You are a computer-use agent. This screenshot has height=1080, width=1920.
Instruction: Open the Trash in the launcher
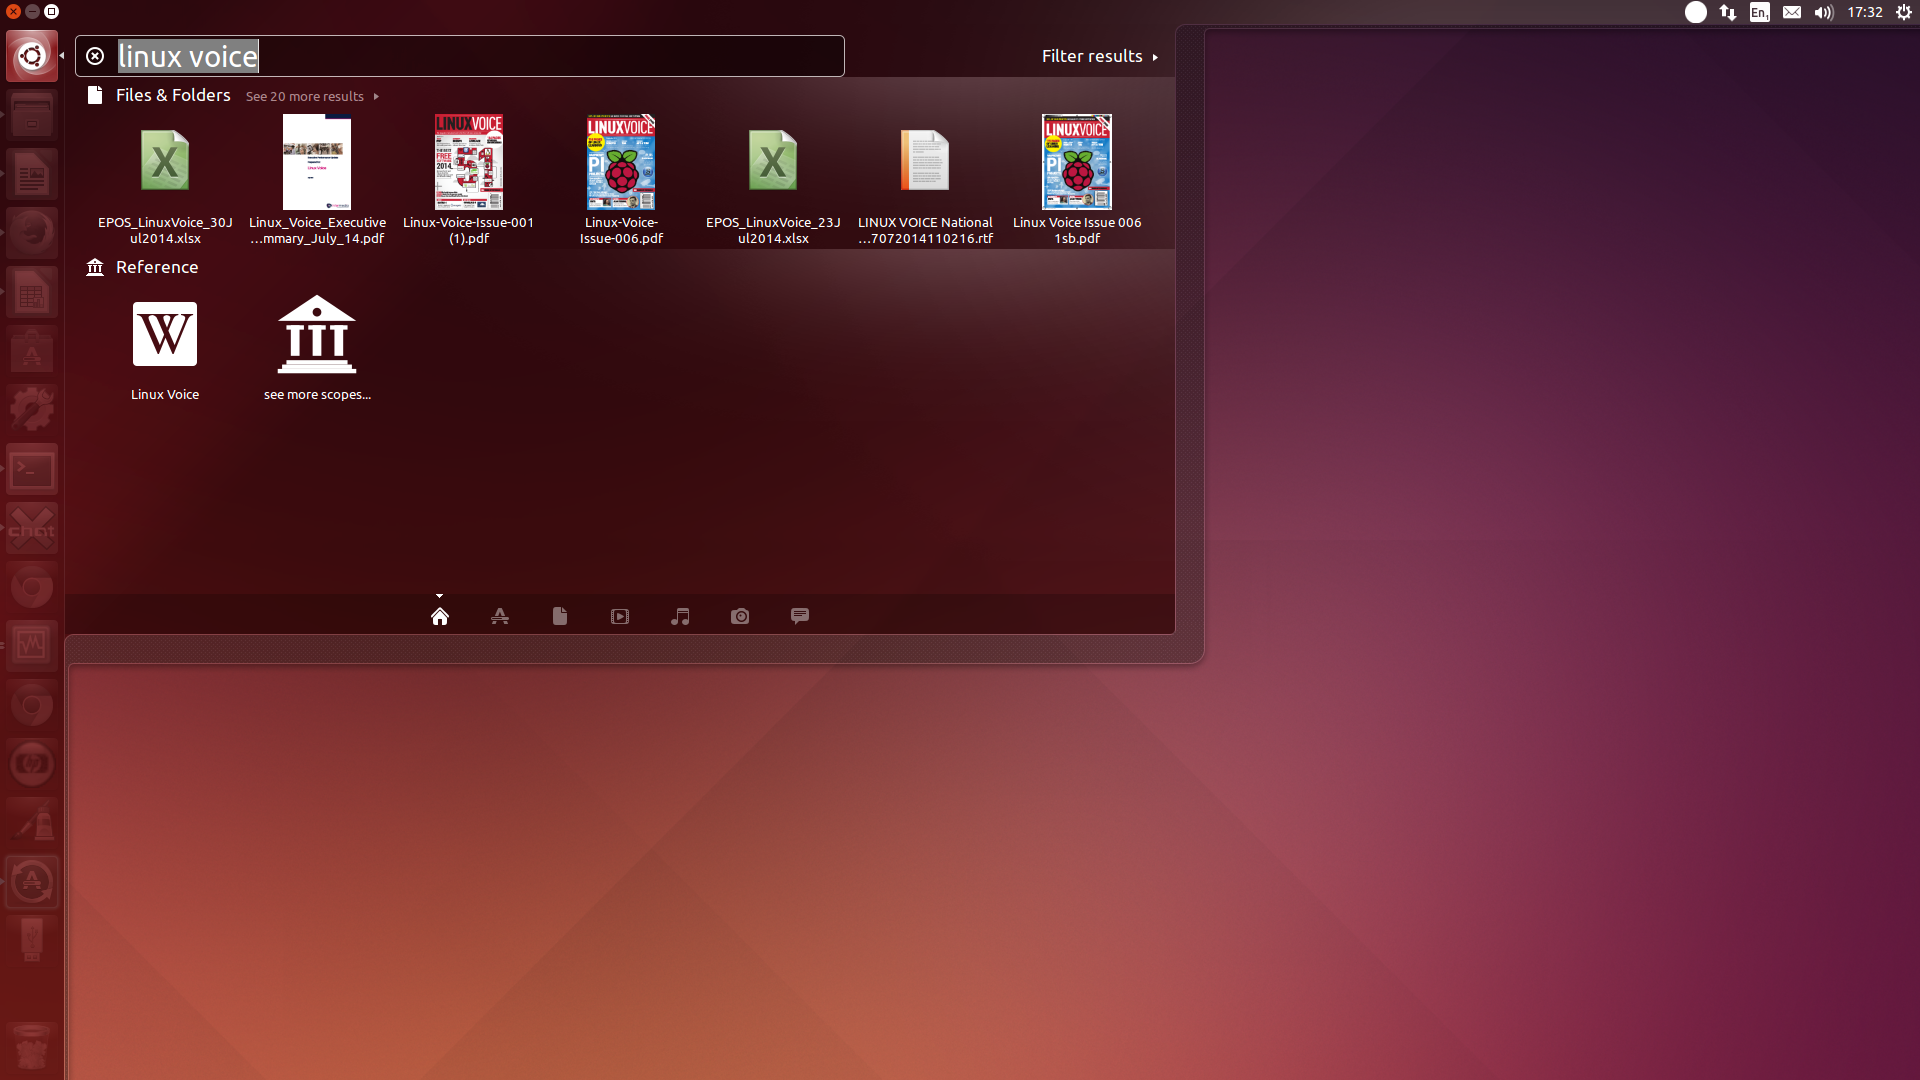click(32, 1046)
